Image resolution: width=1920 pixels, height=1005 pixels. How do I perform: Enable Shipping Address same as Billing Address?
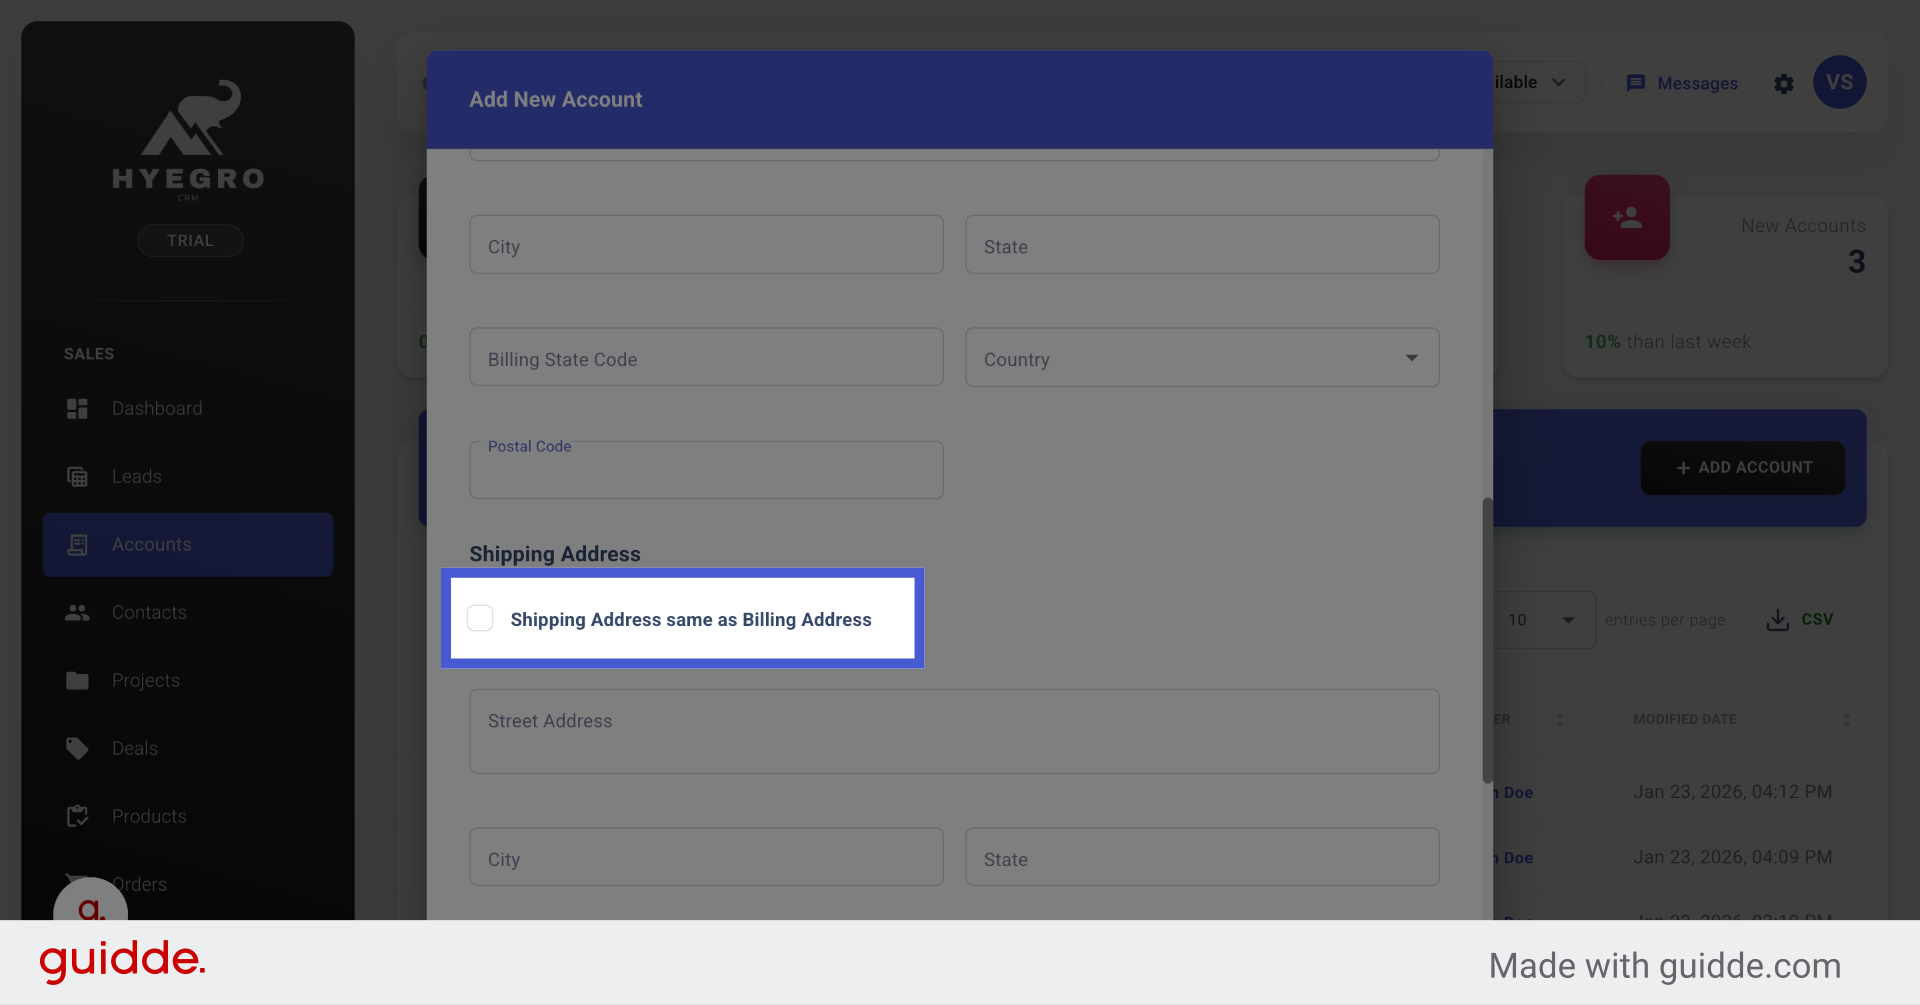480,618
